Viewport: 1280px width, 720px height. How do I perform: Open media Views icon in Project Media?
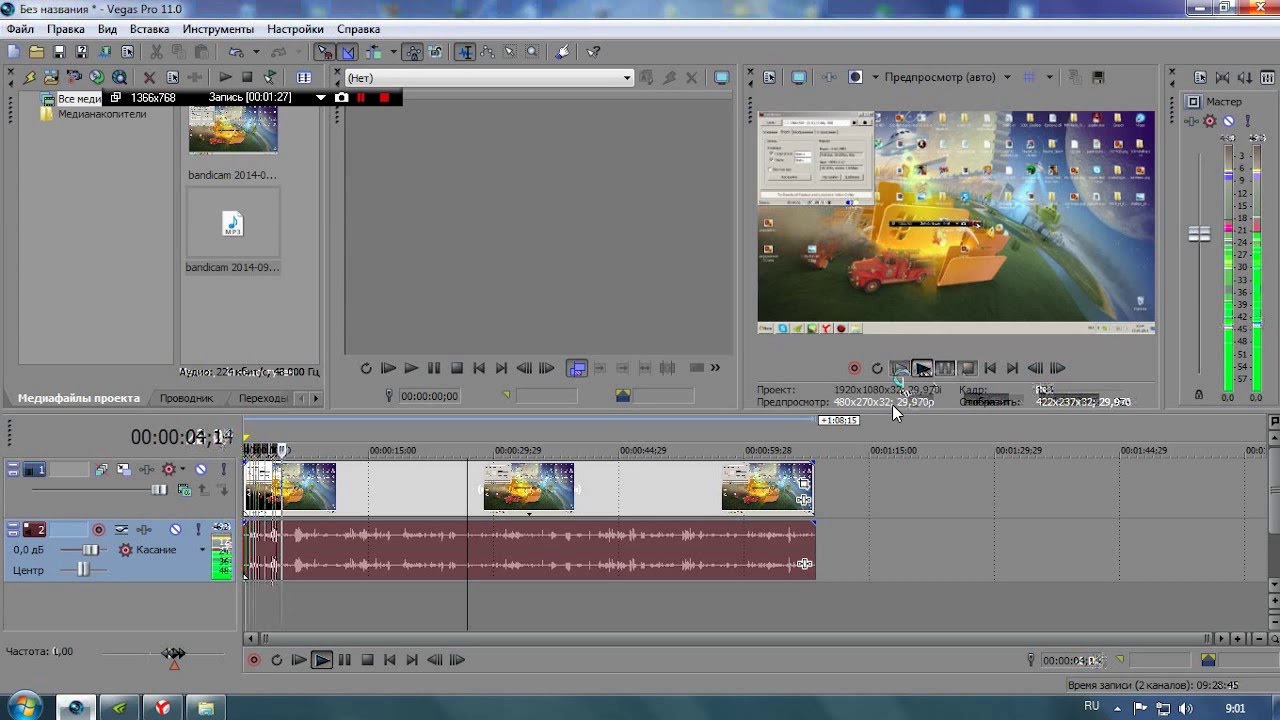click(x=304, y=77)
